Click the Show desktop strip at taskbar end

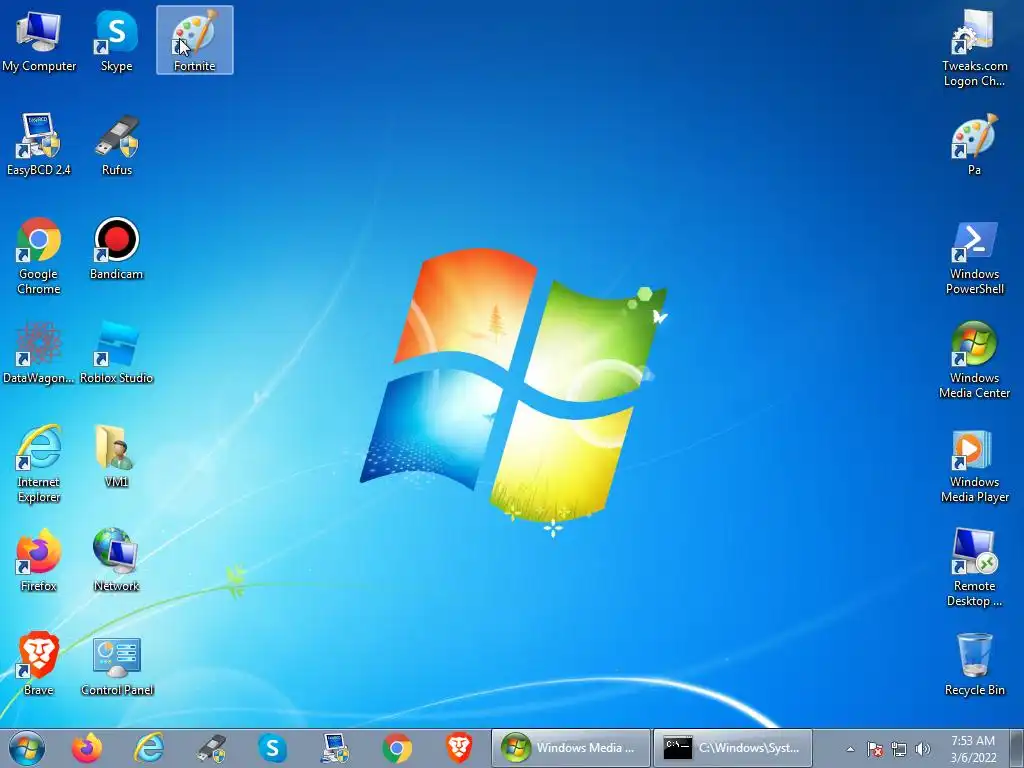click(x=1016, y=748)
